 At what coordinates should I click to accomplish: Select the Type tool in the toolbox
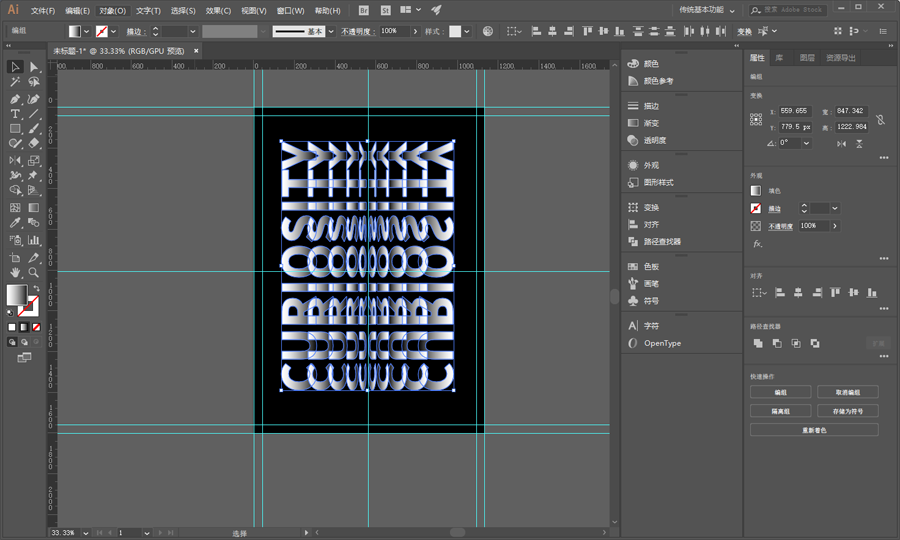click(15, 114)
